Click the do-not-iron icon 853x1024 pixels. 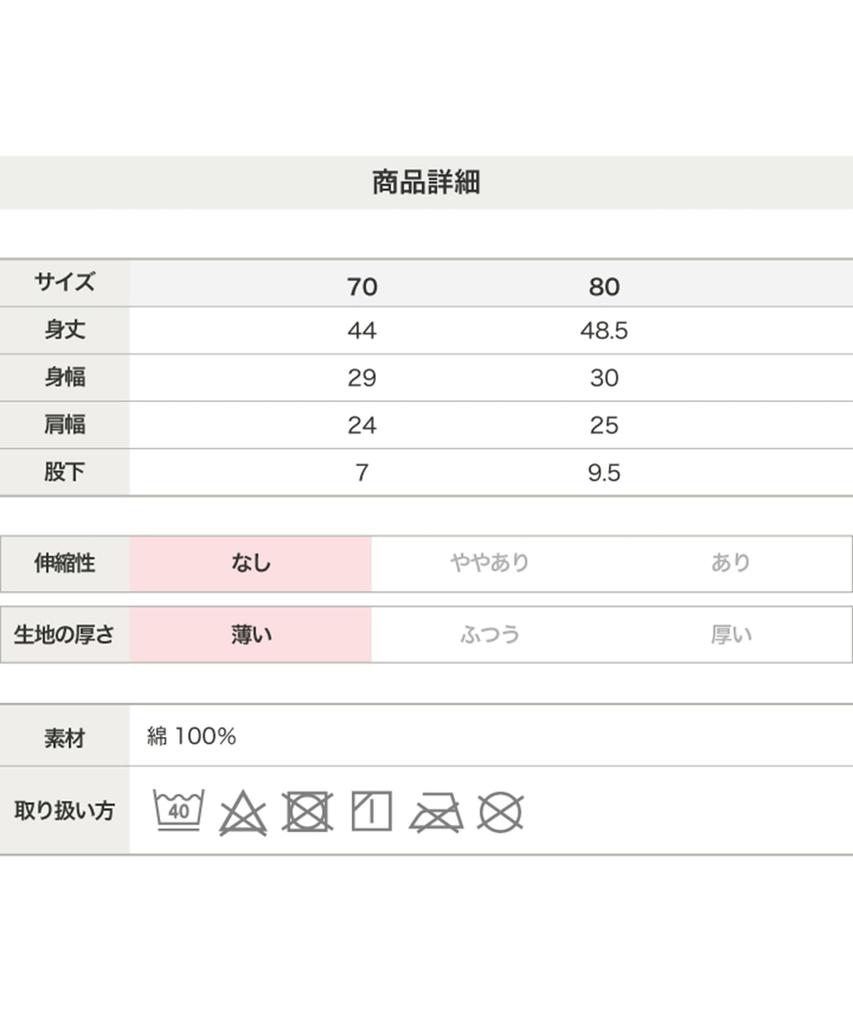pyautogui.click(x=436, y=812)
